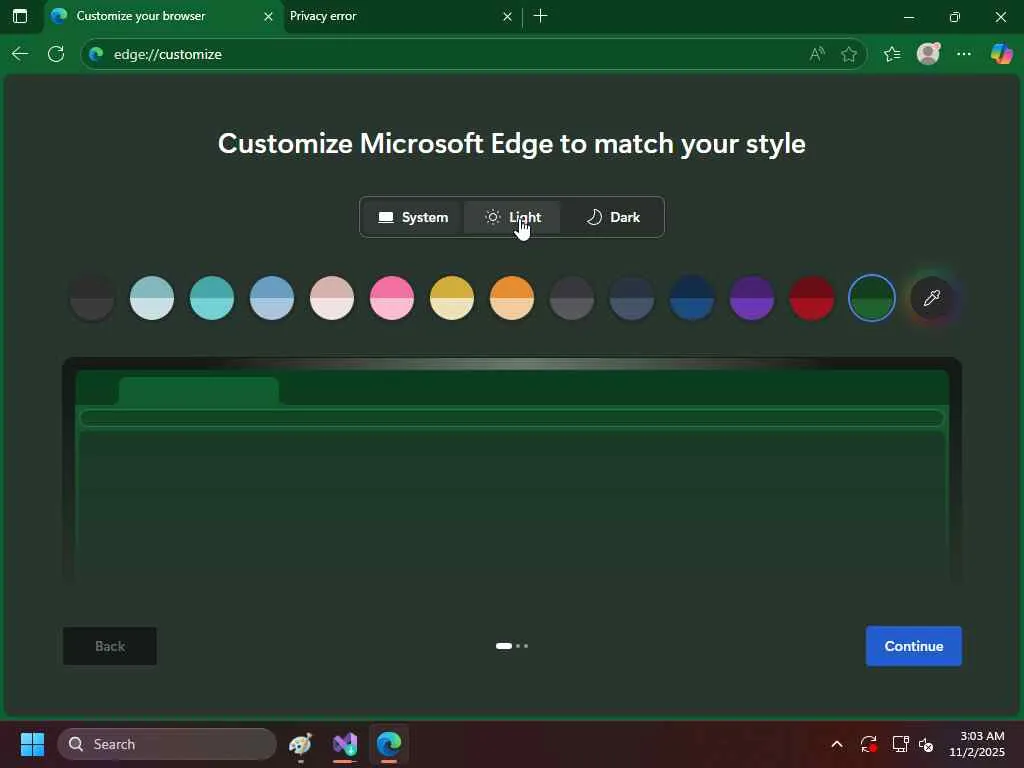Image resolution: width=1024 pixels, height=768 pixels.
Task: Pick the hot pink color swatch
Action: coord(392,298)
